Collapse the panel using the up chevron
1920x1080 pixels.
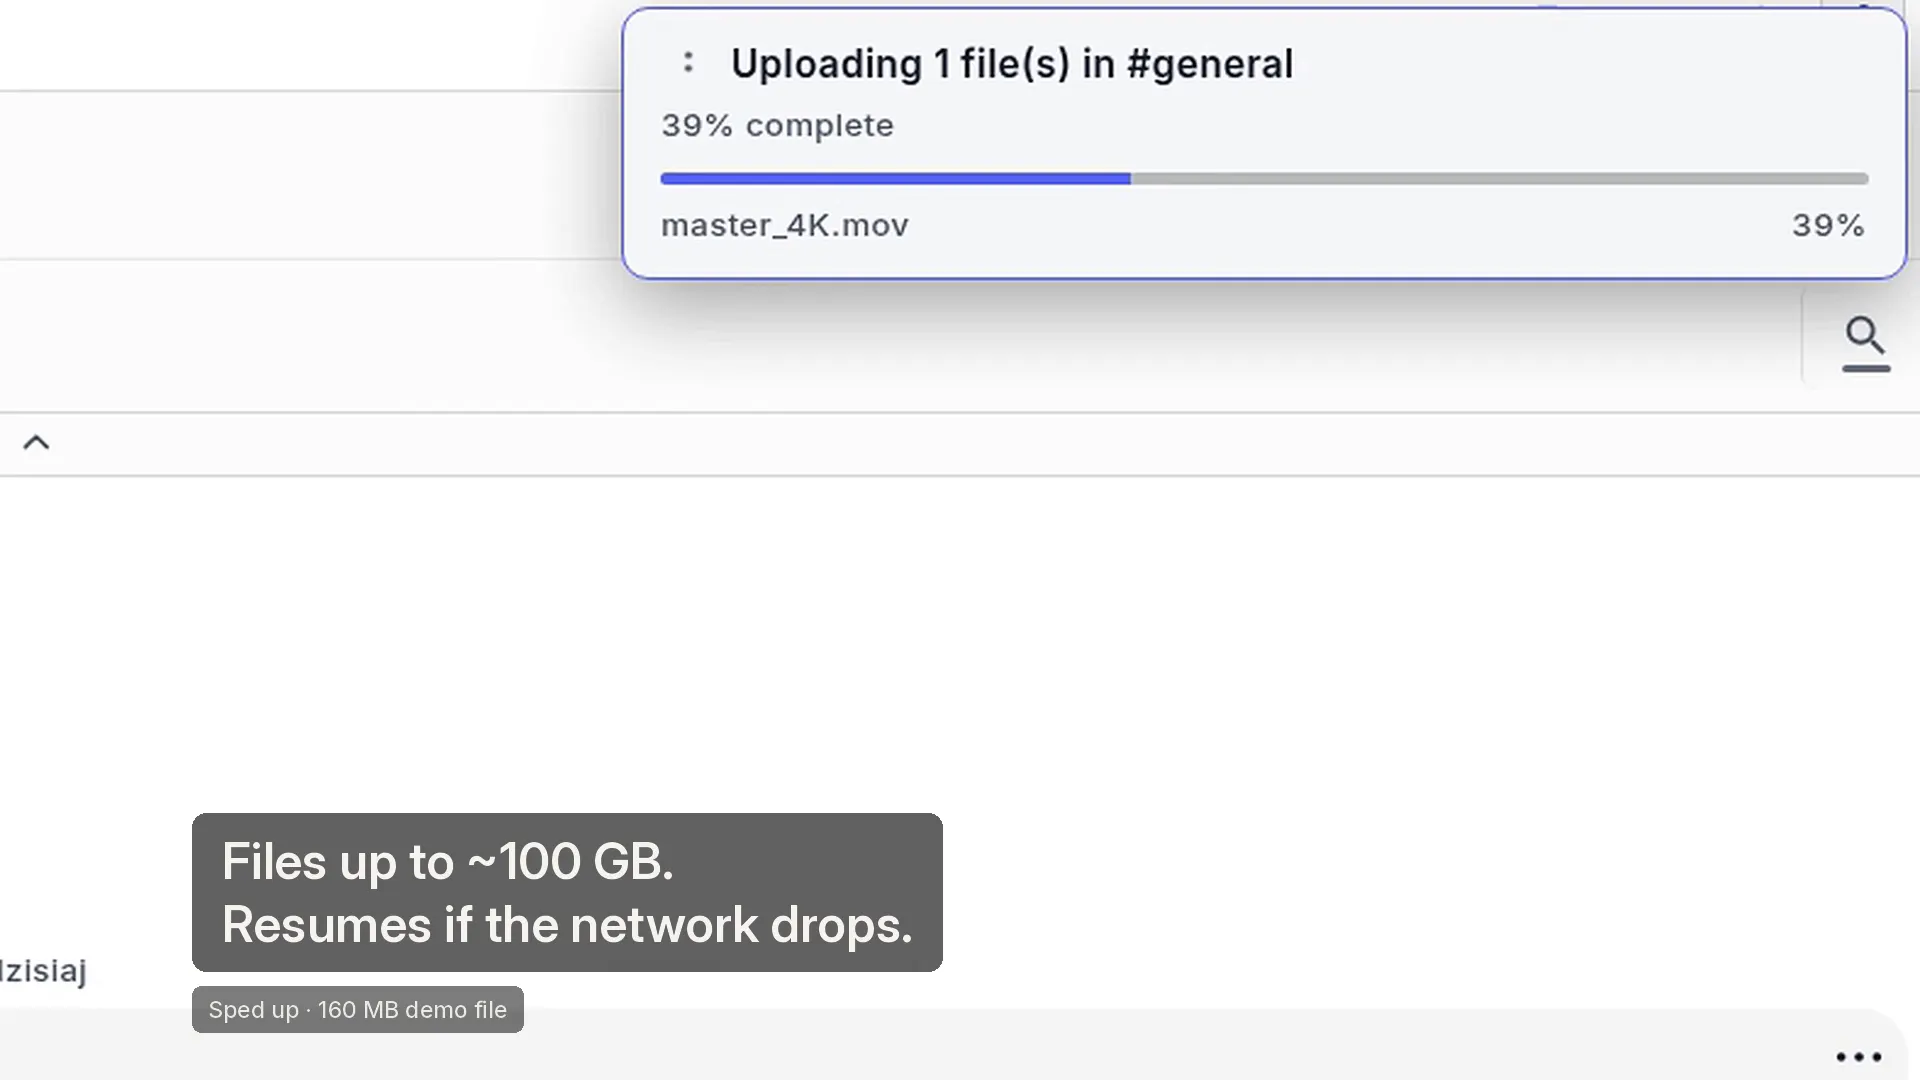point(36,443)
